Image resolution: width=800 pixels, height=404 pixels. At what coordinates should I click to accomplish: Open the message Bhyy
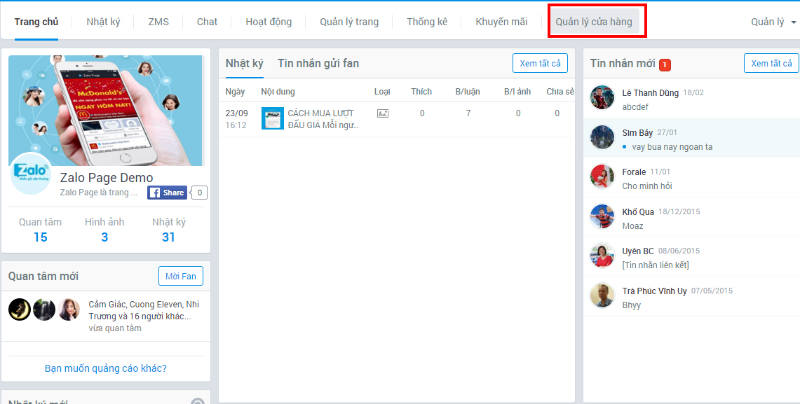tap(632, 305)
